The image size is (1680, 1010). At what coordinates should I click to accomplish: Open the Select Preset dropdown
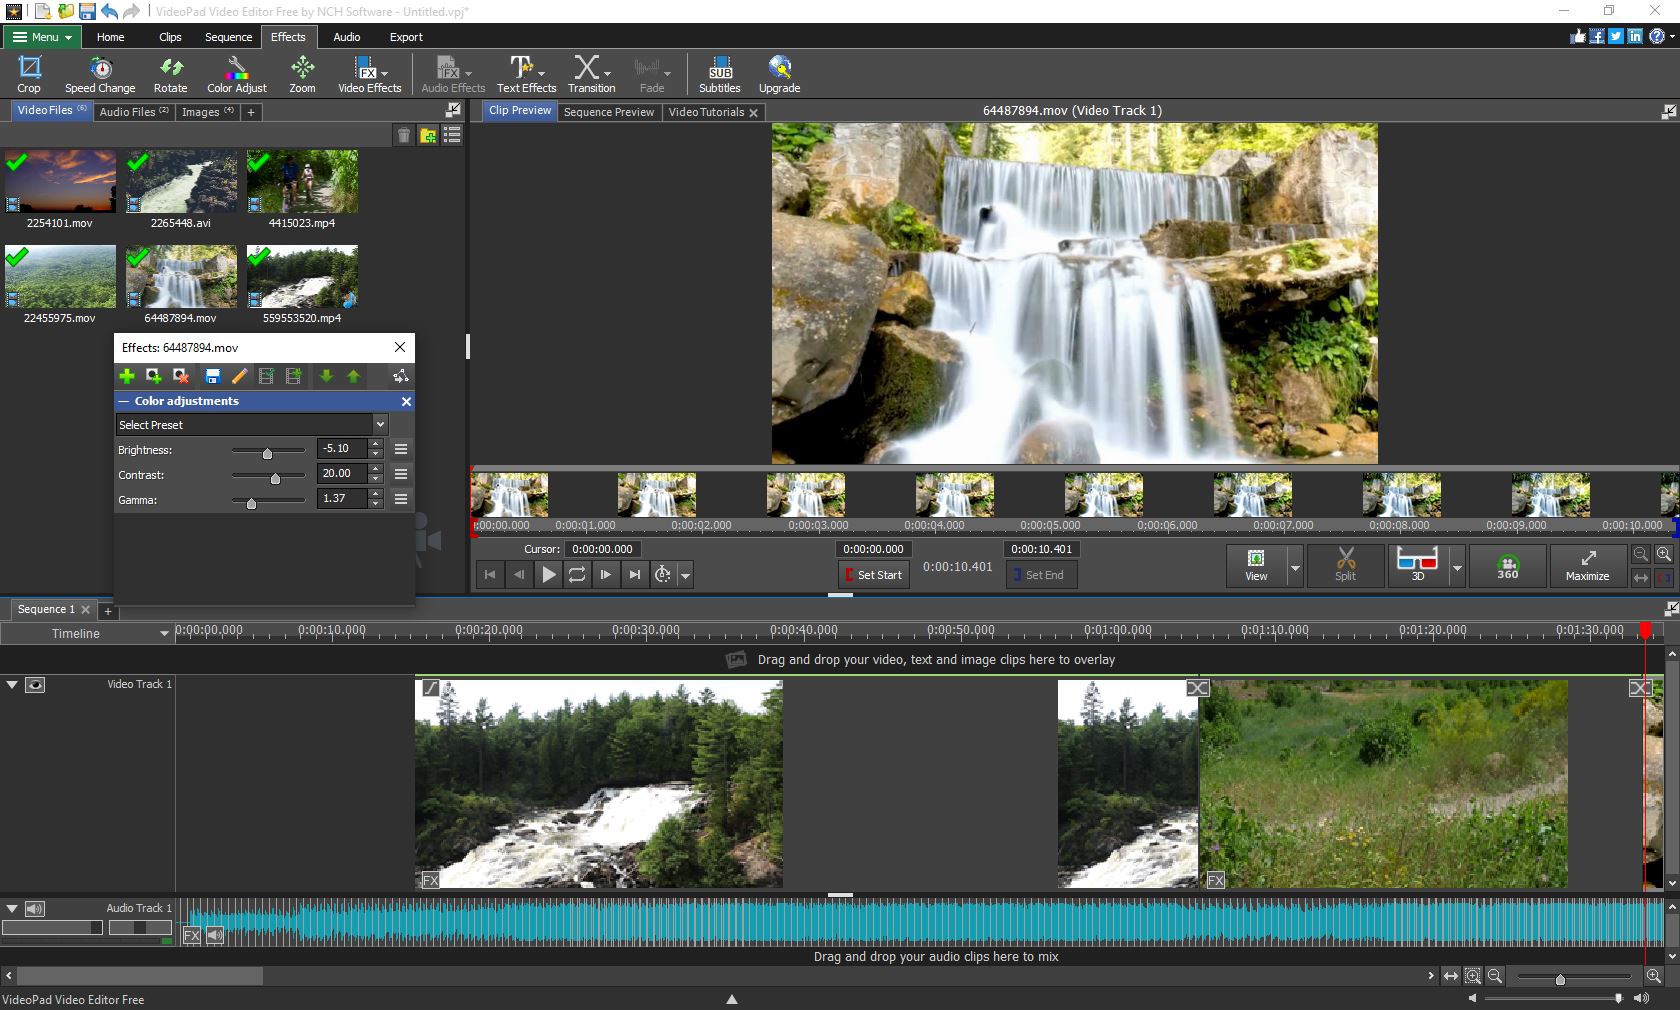click(x=250, y=424)
